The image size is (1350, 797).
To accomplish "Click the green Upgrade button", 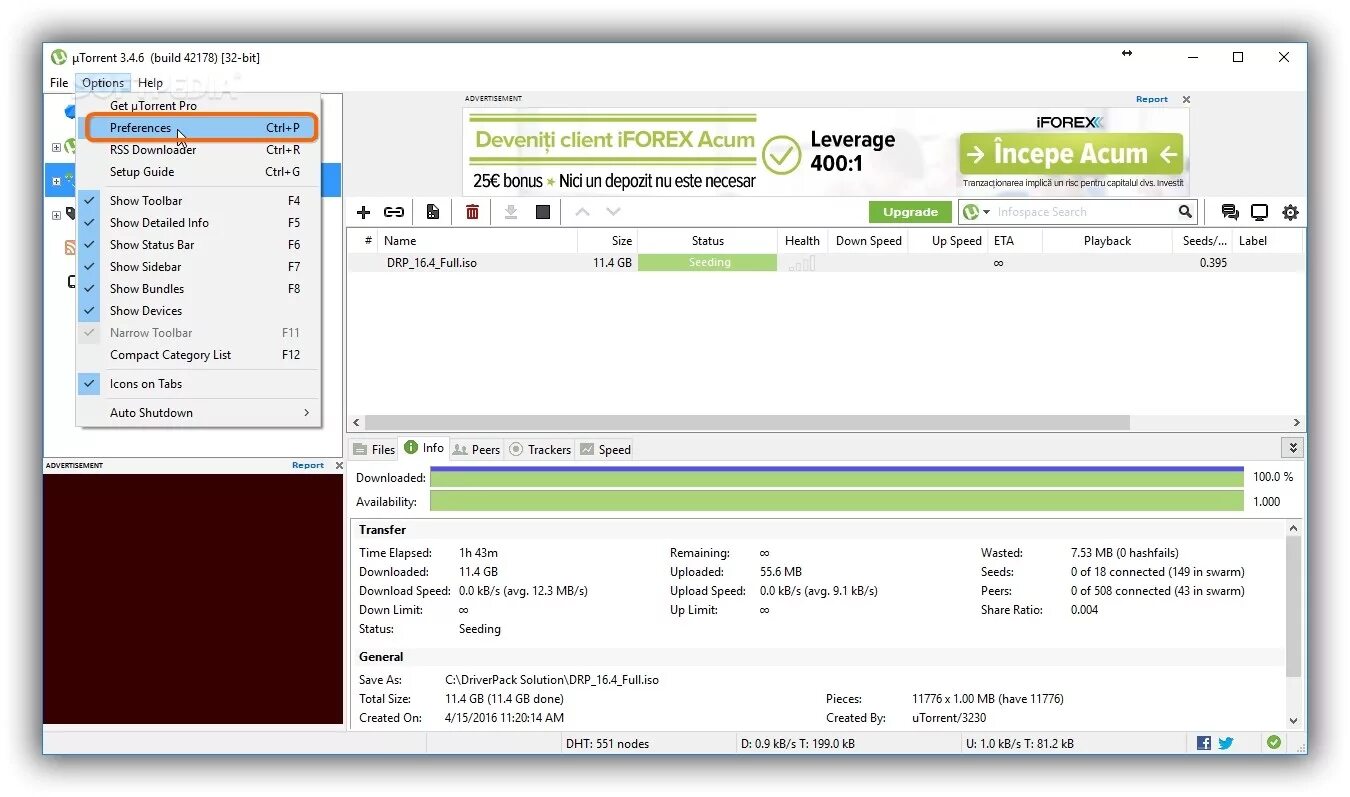I will 910,212.
